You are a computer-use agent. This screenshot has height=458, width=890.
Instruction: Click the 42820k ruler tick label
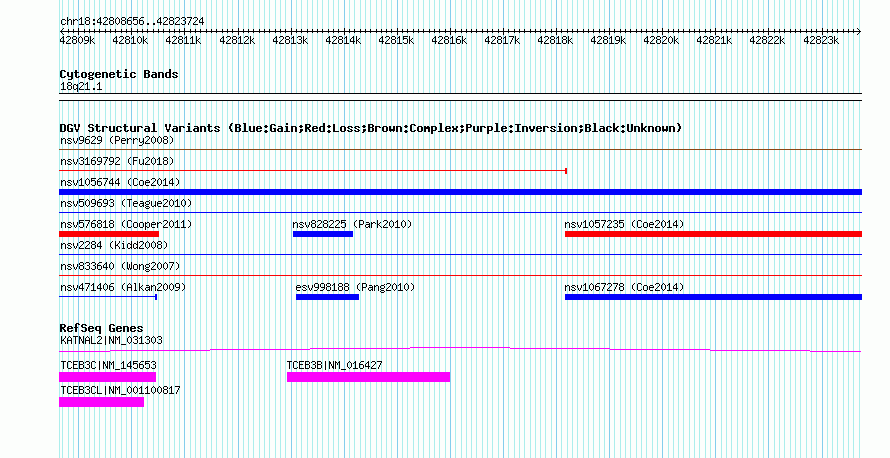coord(661,41)
